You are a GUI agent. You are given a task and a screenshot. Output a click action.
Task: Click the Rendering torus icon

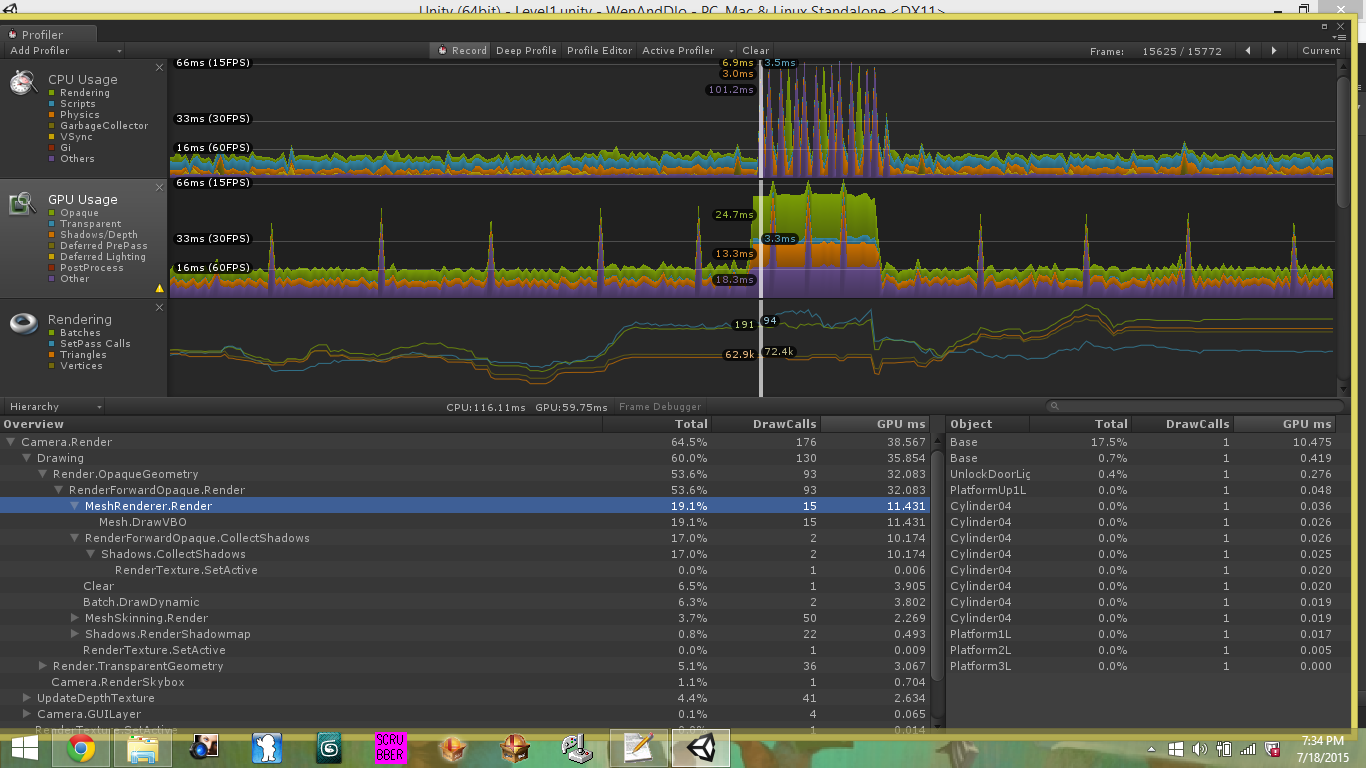[24, 323]
